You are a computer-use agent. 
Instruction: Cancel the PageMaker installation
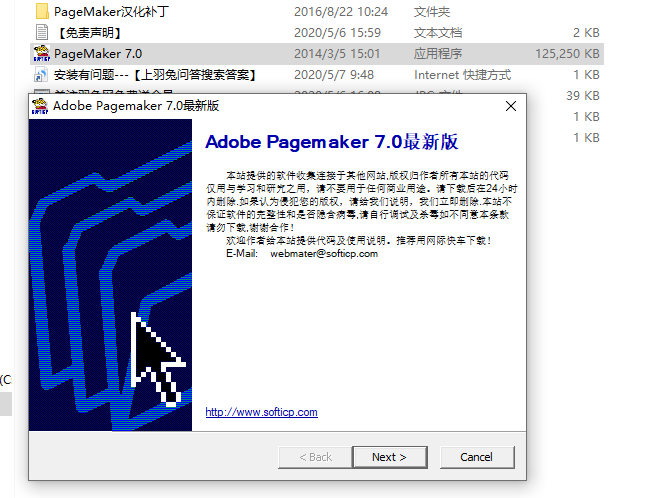click(x=476, y=457)
